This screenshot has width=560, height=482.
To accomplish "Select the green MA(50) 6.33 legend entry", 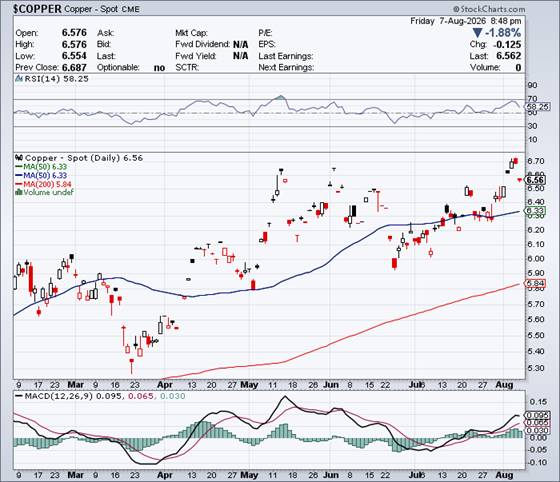I will tap(41, 166).
